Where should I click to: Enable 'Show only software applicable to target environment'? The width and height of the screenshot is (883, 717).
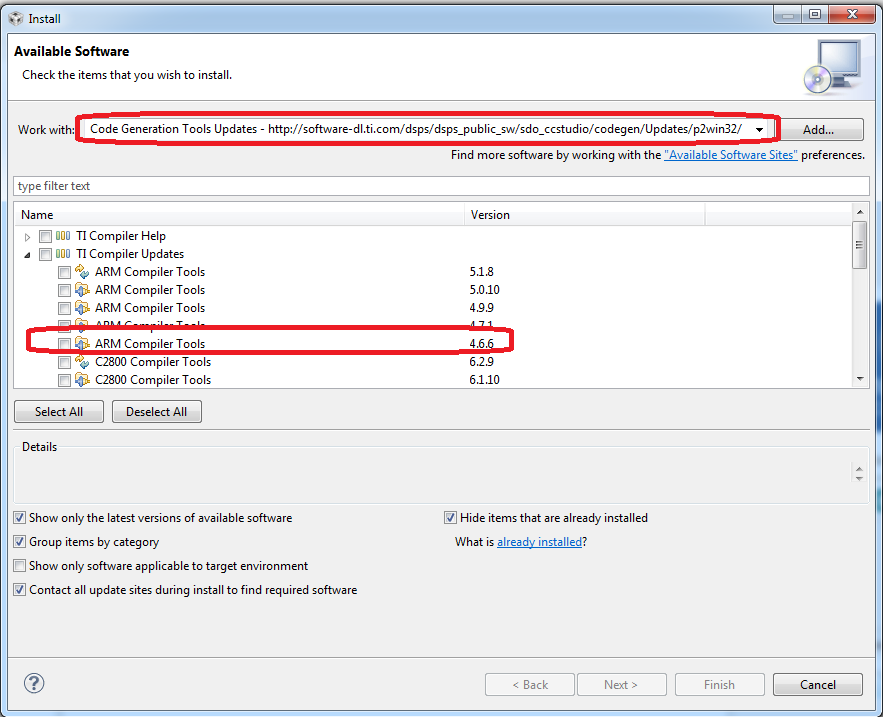point(20,566)
